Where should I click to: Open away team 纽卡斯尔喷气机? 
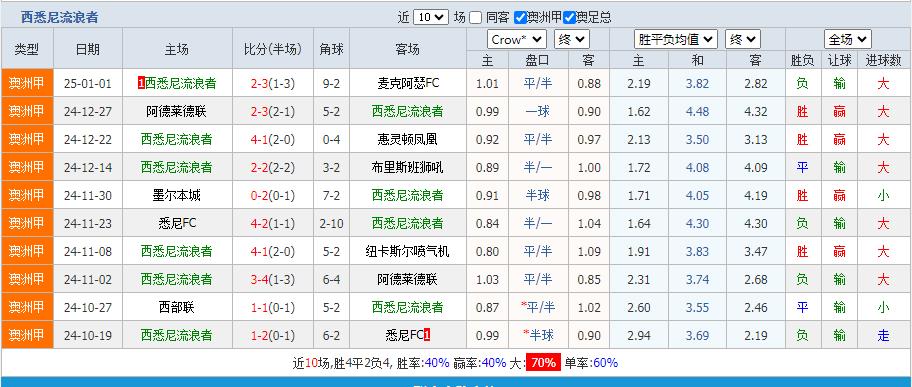[408, 251]
